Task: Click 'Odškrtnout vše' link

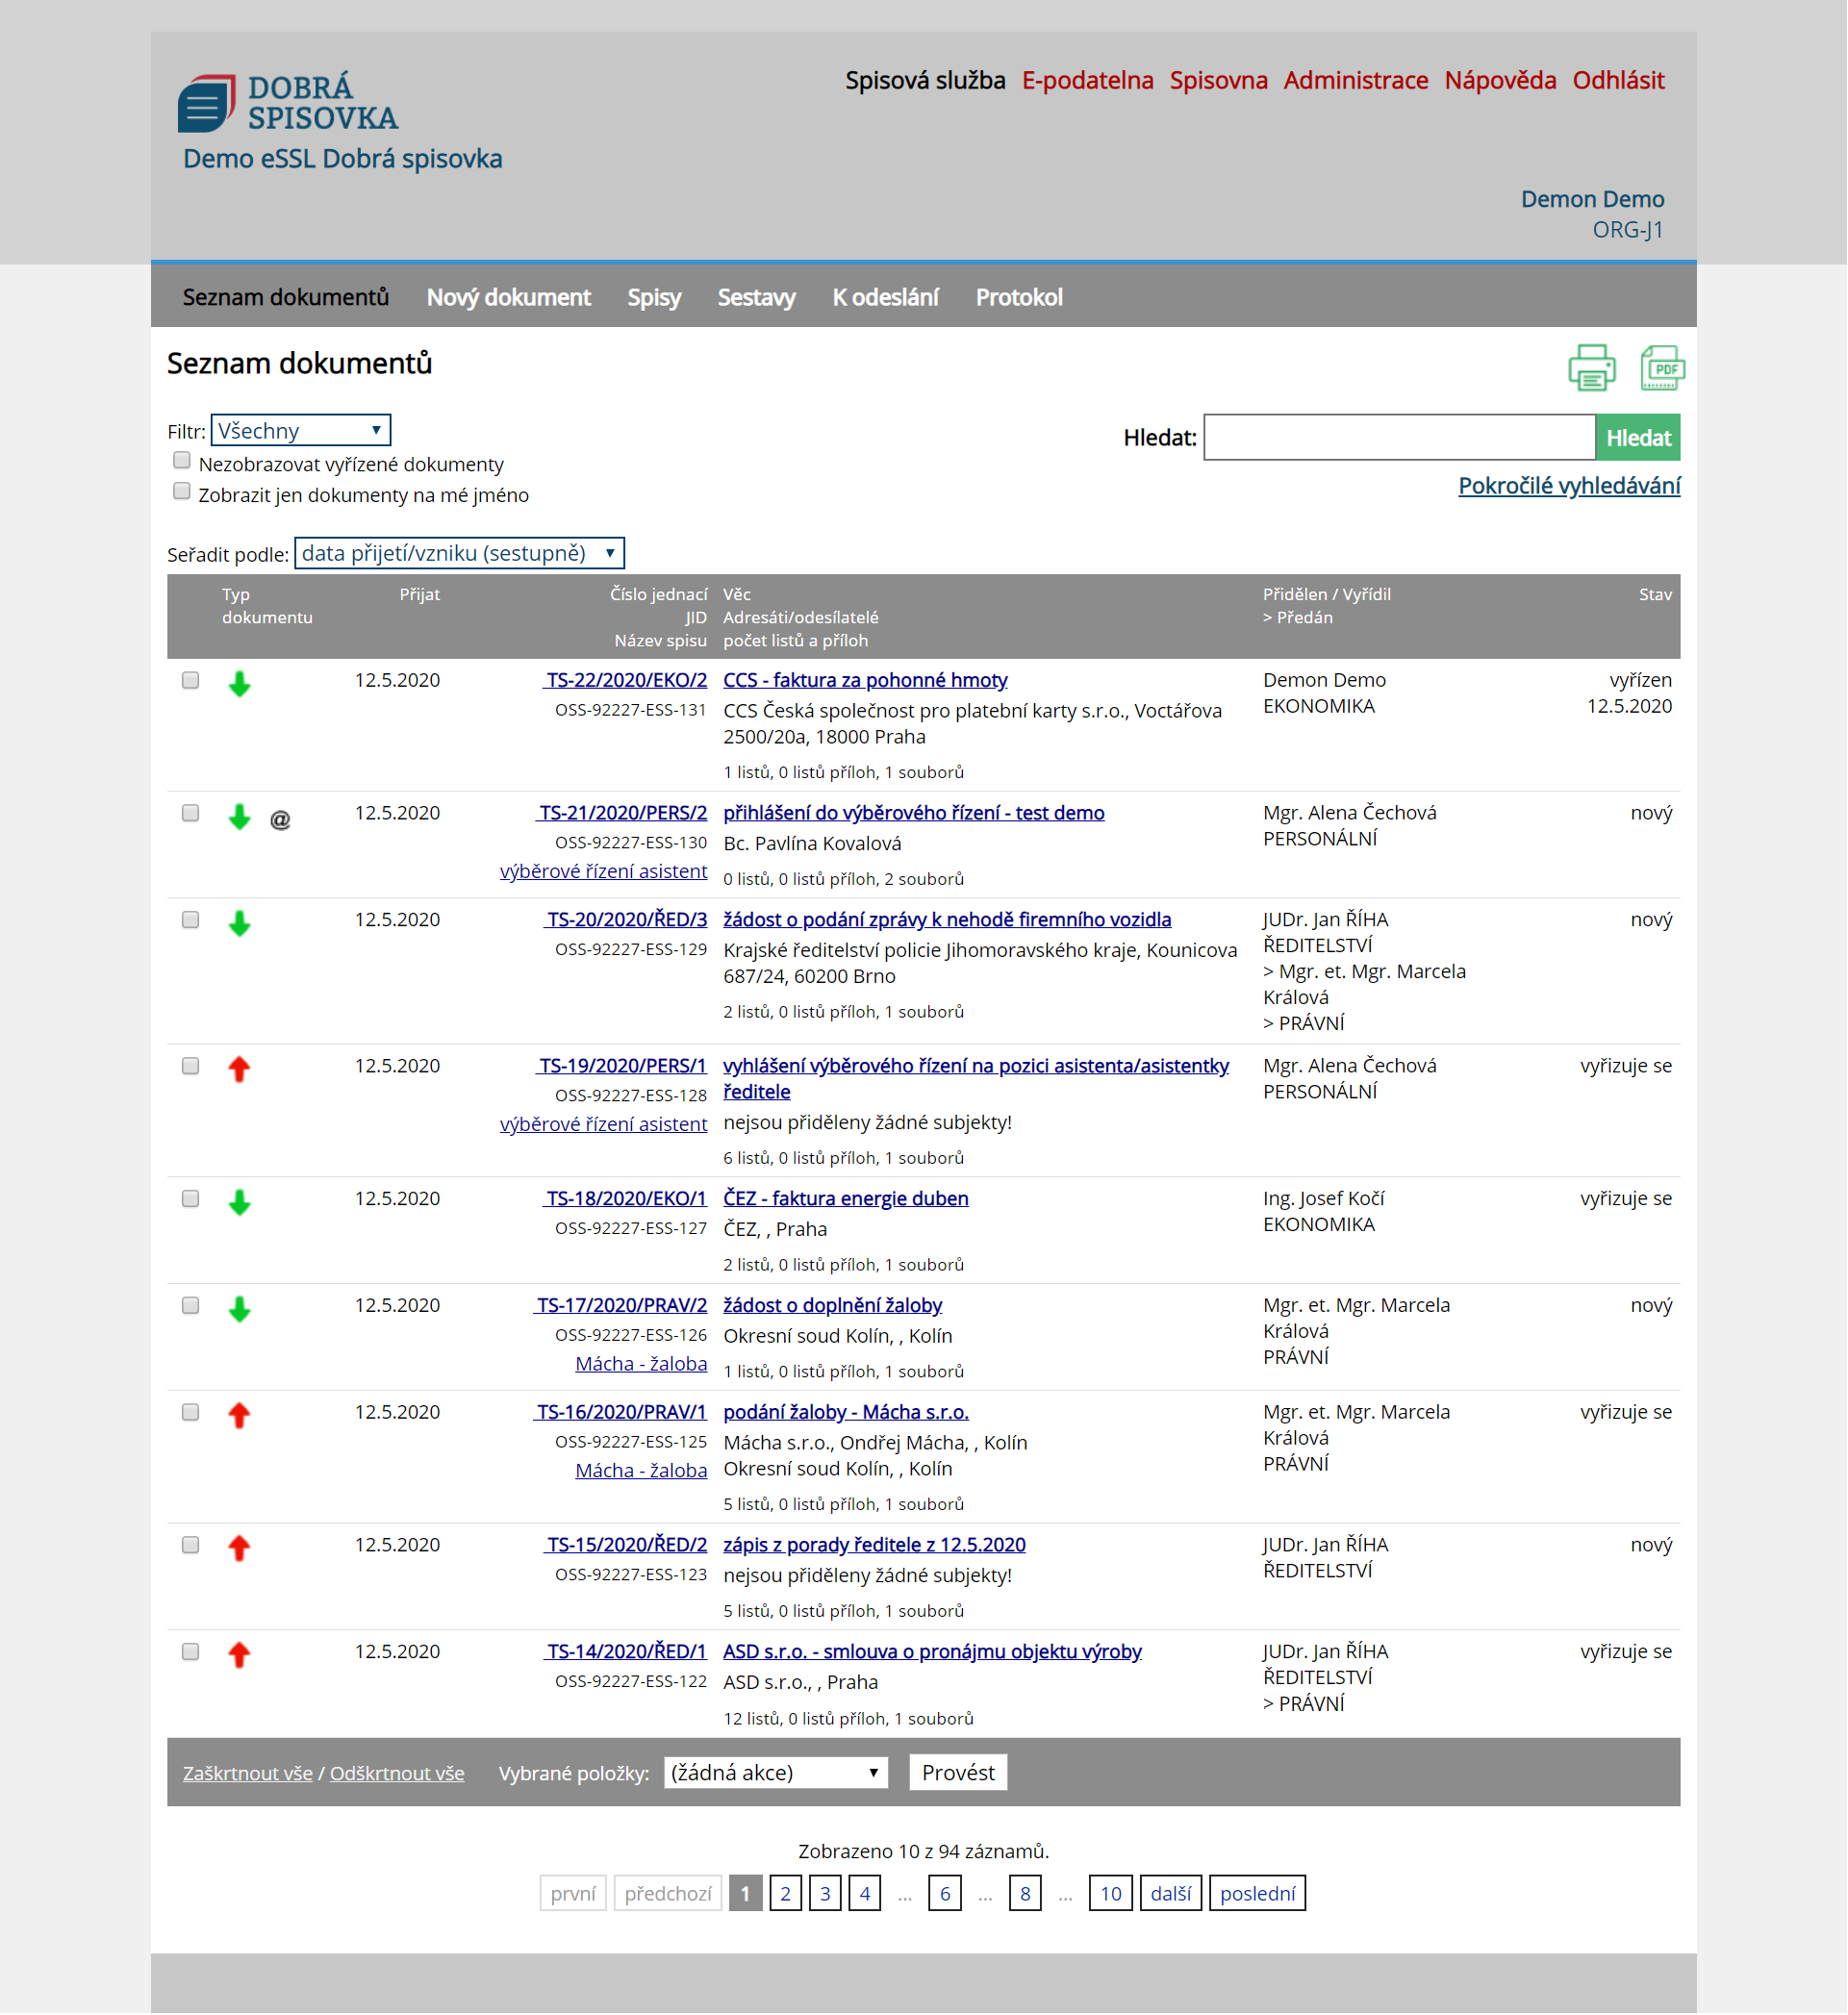Action: (397, 1775)
